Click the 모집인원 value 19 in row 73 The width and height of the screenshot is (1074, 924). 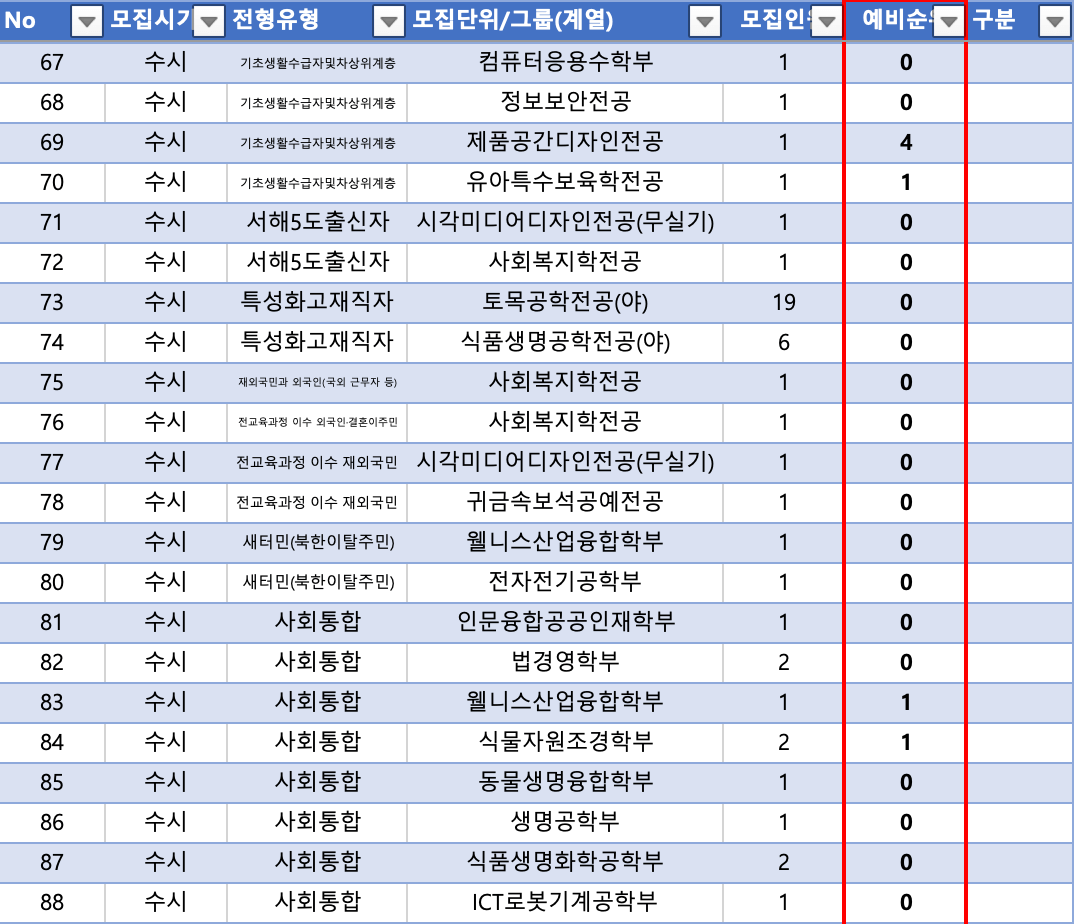(784, 302)
